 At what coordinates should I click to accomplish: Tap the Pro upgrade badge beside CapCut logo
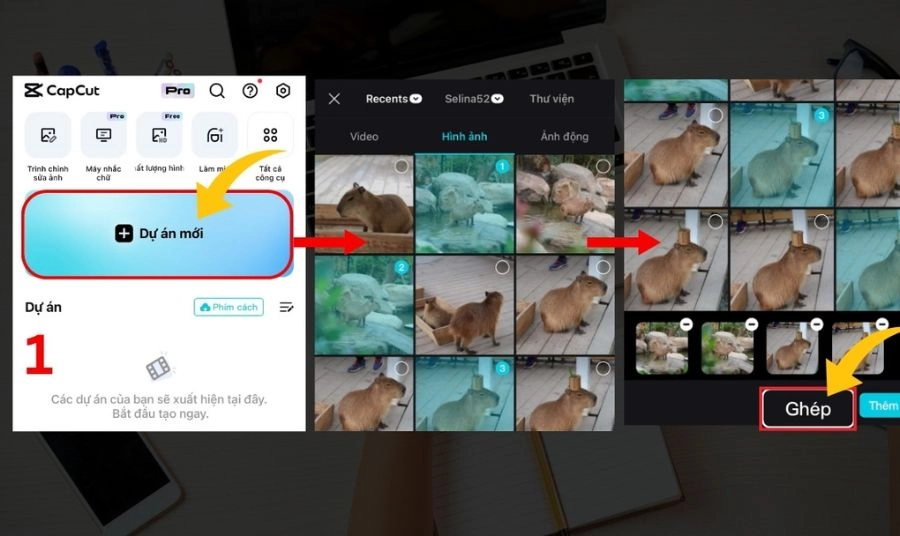coord(177,91)
